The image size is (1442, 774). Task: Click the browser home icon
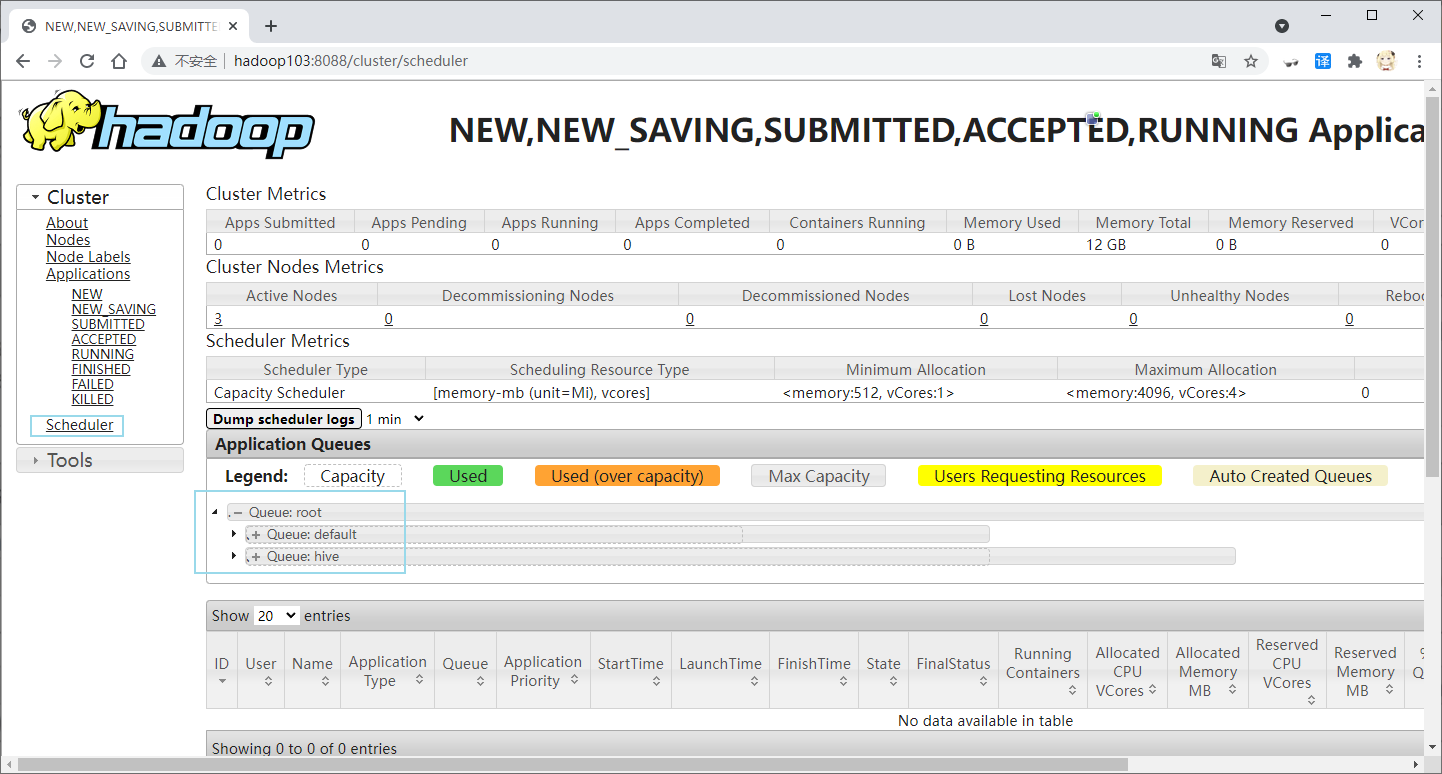(x=119, y=61)
